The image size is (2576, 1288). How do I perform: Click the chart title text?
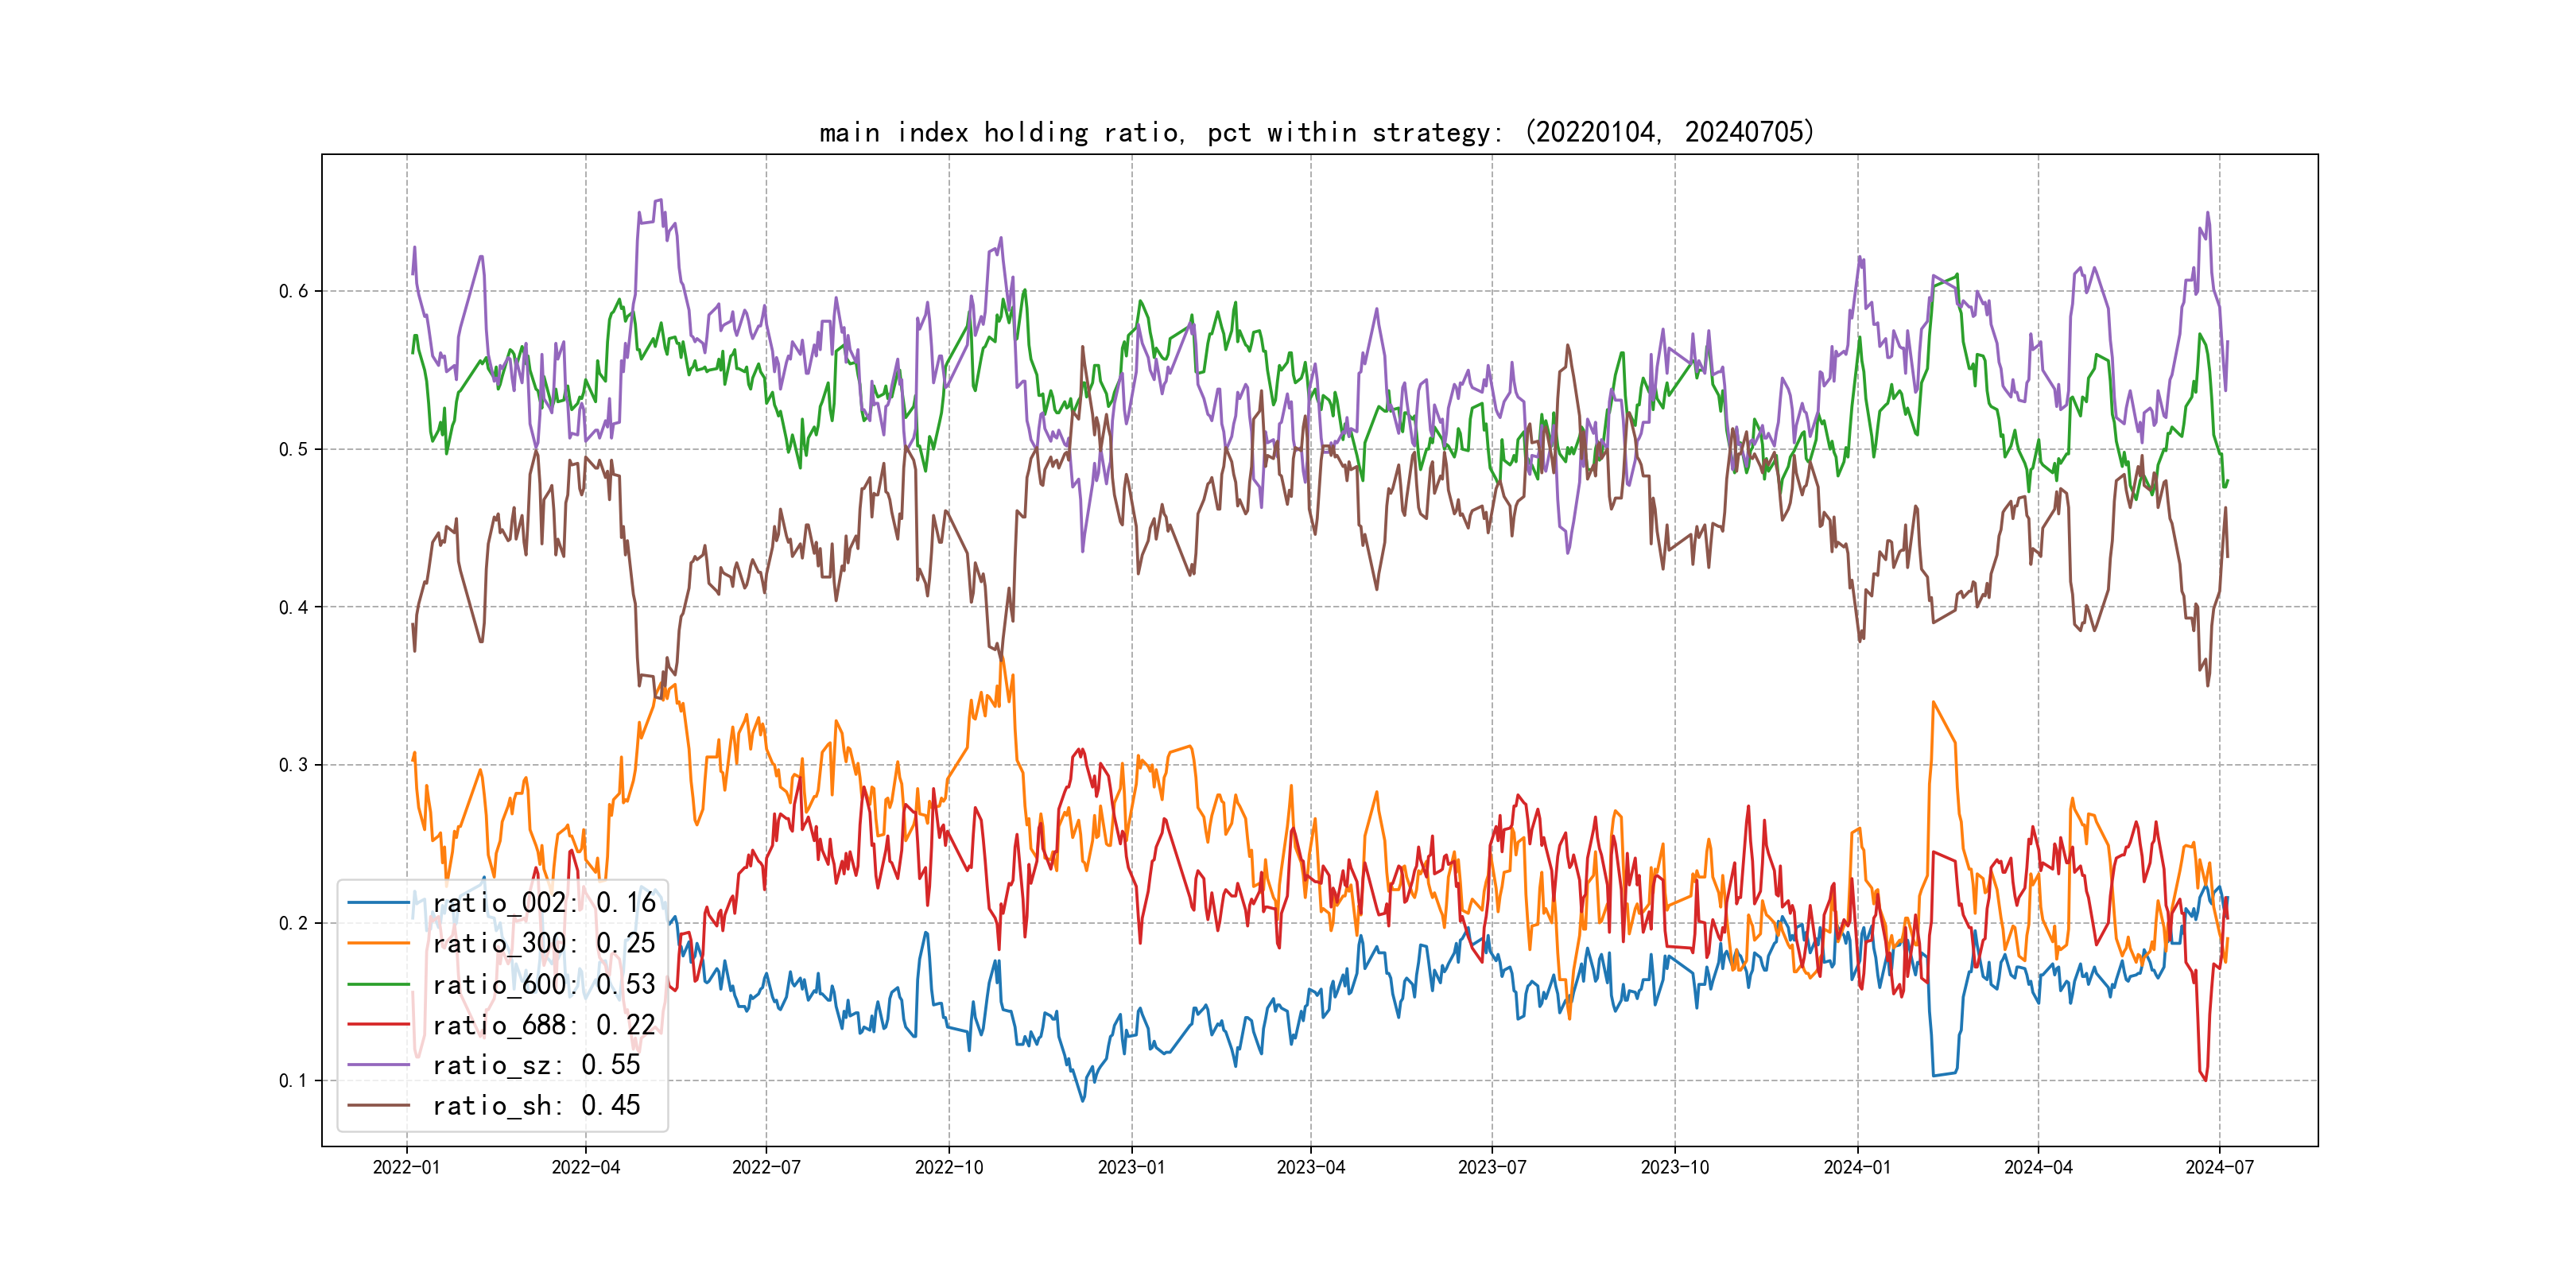click(x=1317, y=132)
